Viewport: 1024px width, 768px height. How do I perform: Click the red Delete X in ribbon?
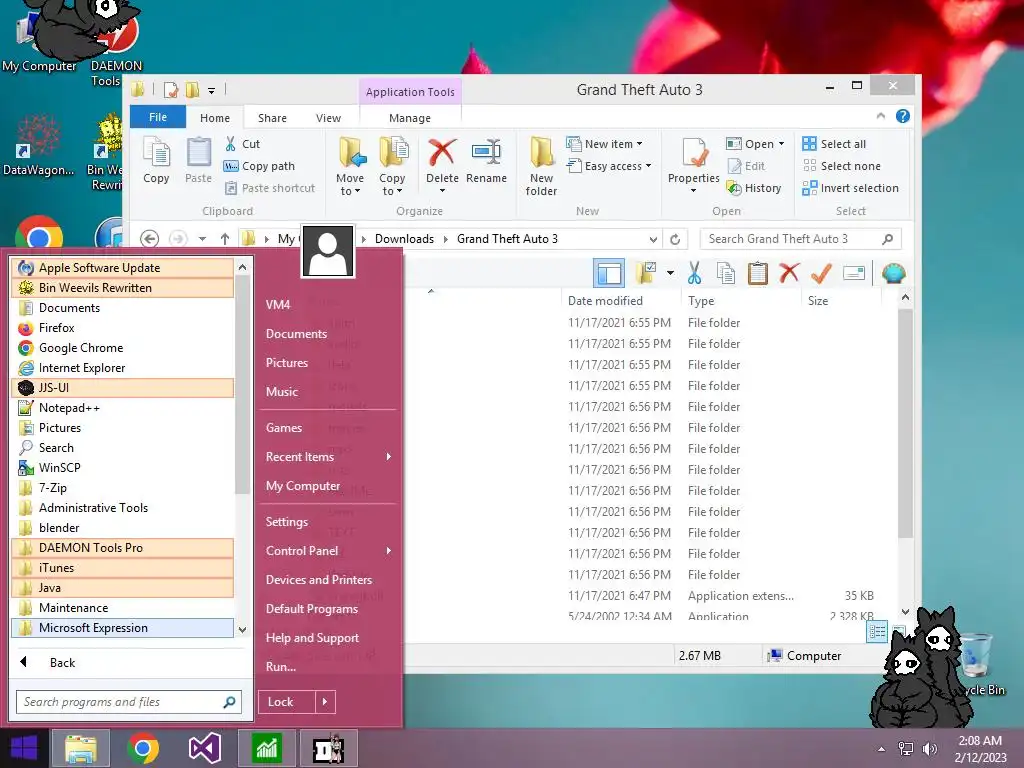click(x=442, y=153)
